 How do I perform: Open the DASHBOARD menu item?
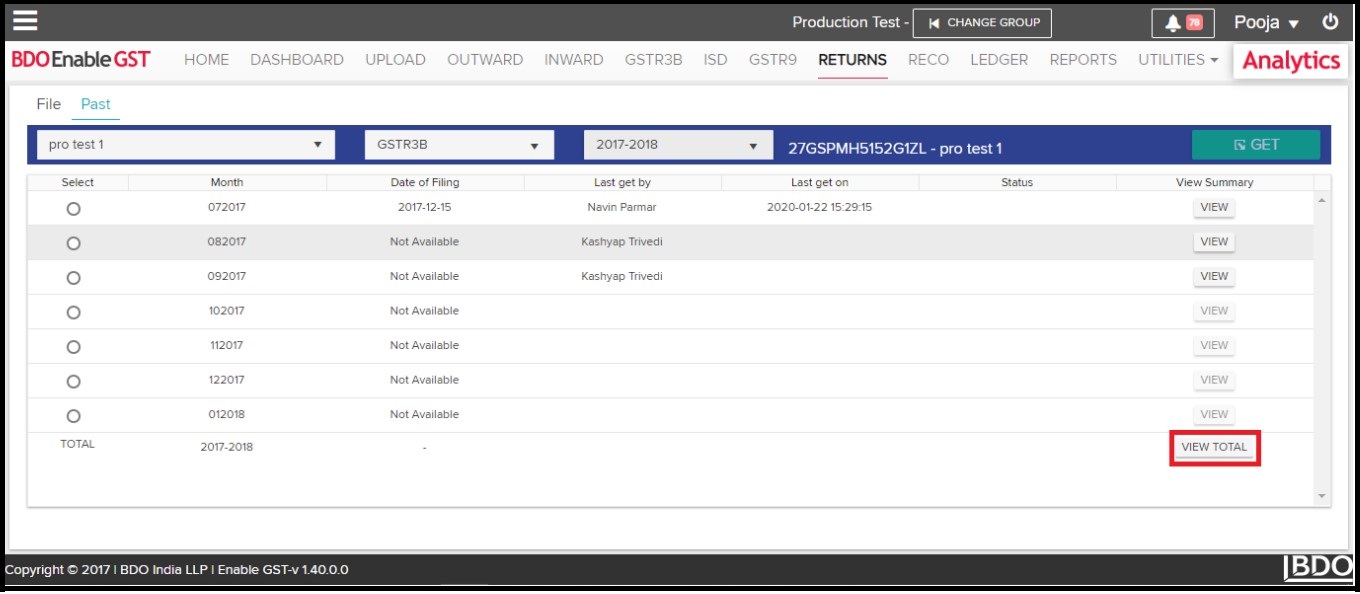coord(297,60)
